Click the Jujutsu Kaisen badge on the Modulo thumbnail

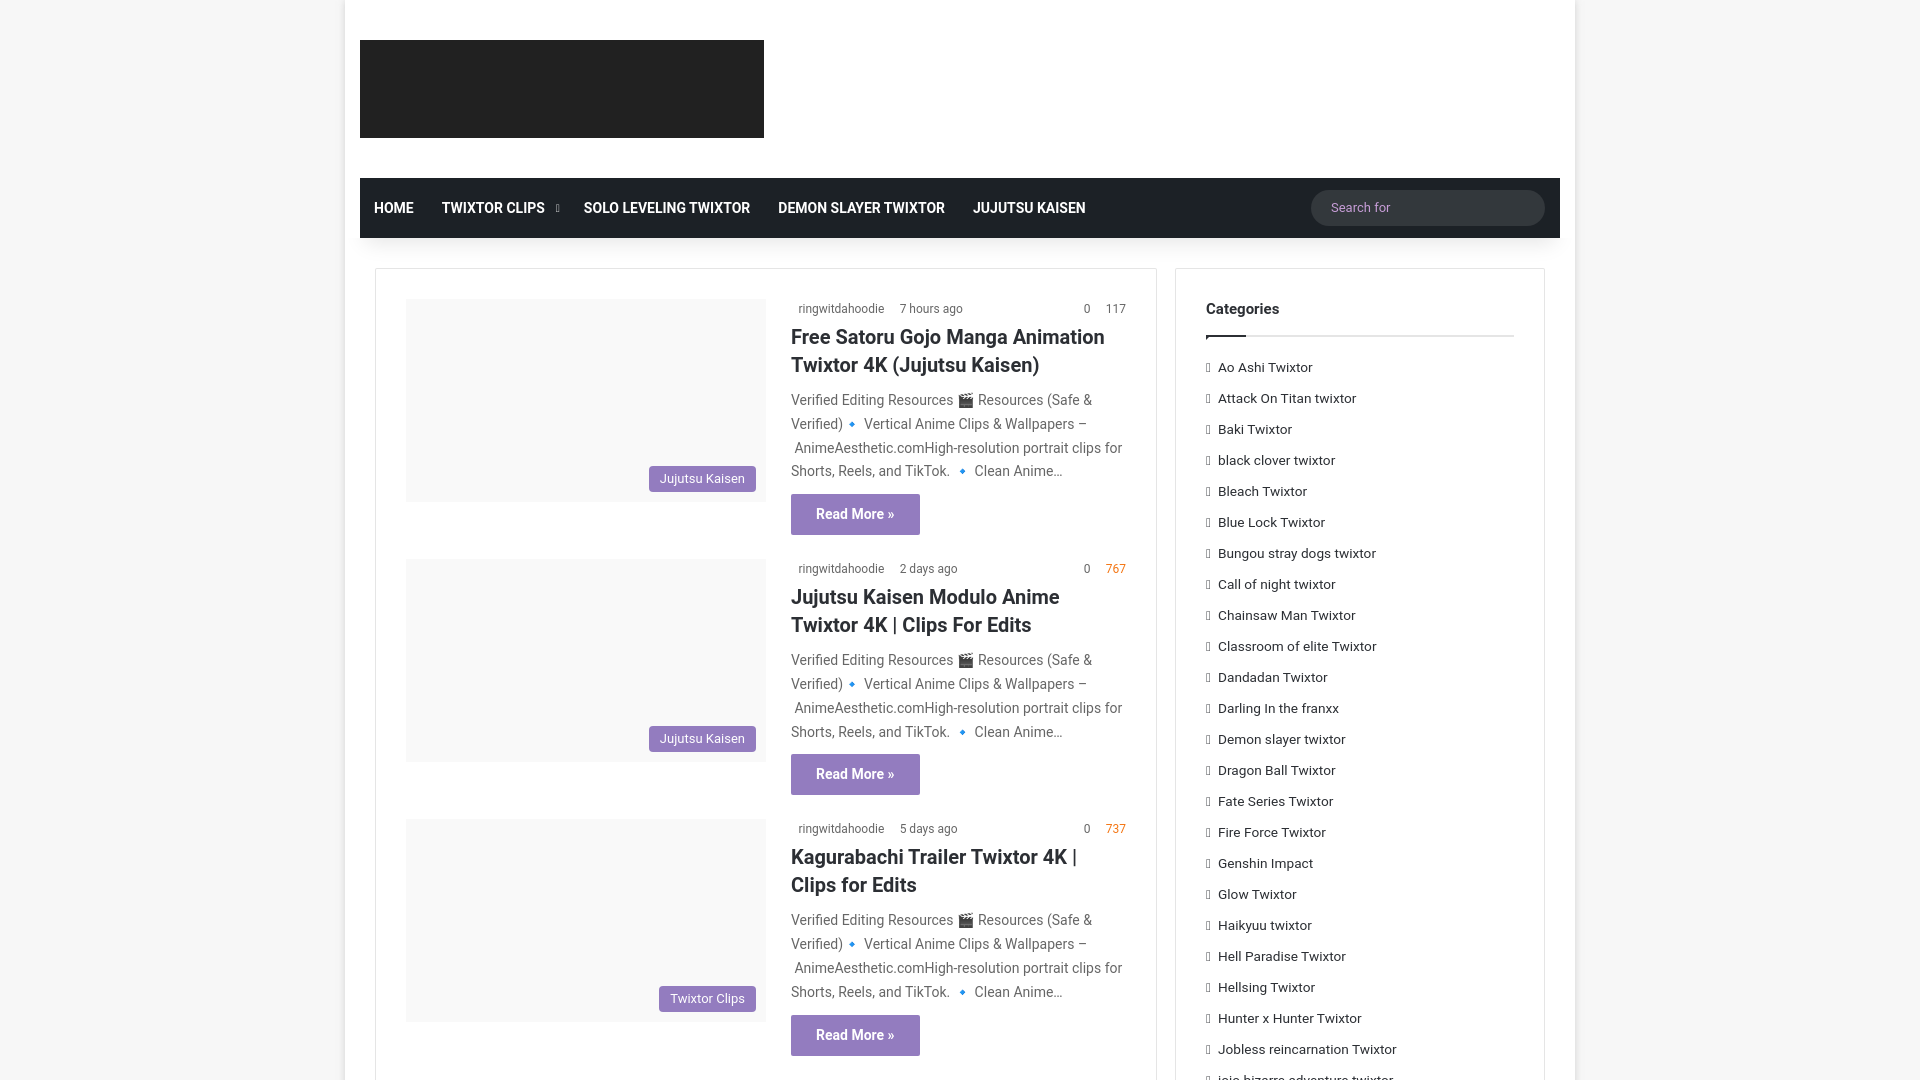tap(702, 739)
